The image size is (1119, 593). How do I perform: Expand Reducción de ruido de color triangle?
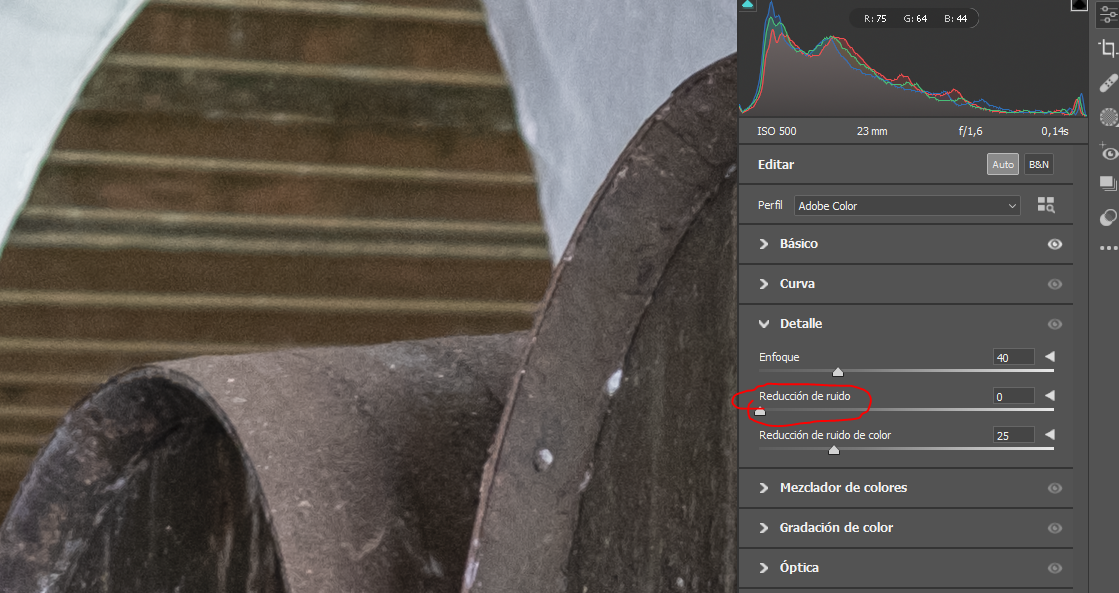[x=1049, y=434]
